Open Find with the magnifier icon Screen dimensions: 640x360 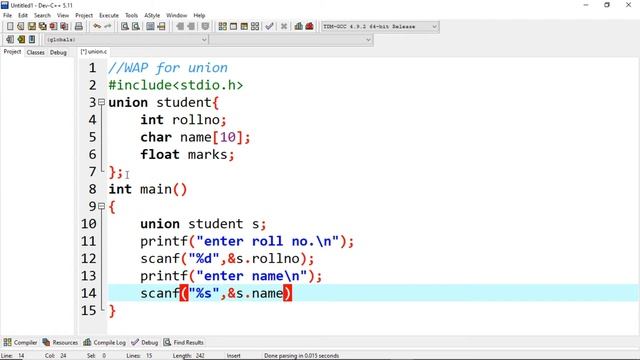coord(125,27)
